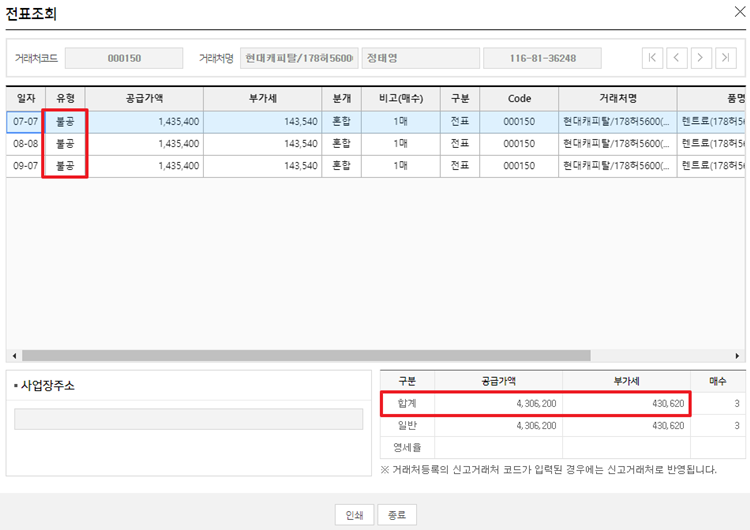
Task: Click 불공 type in the 09-07 row
Action: pyautogui.click(x=65, y=166)
